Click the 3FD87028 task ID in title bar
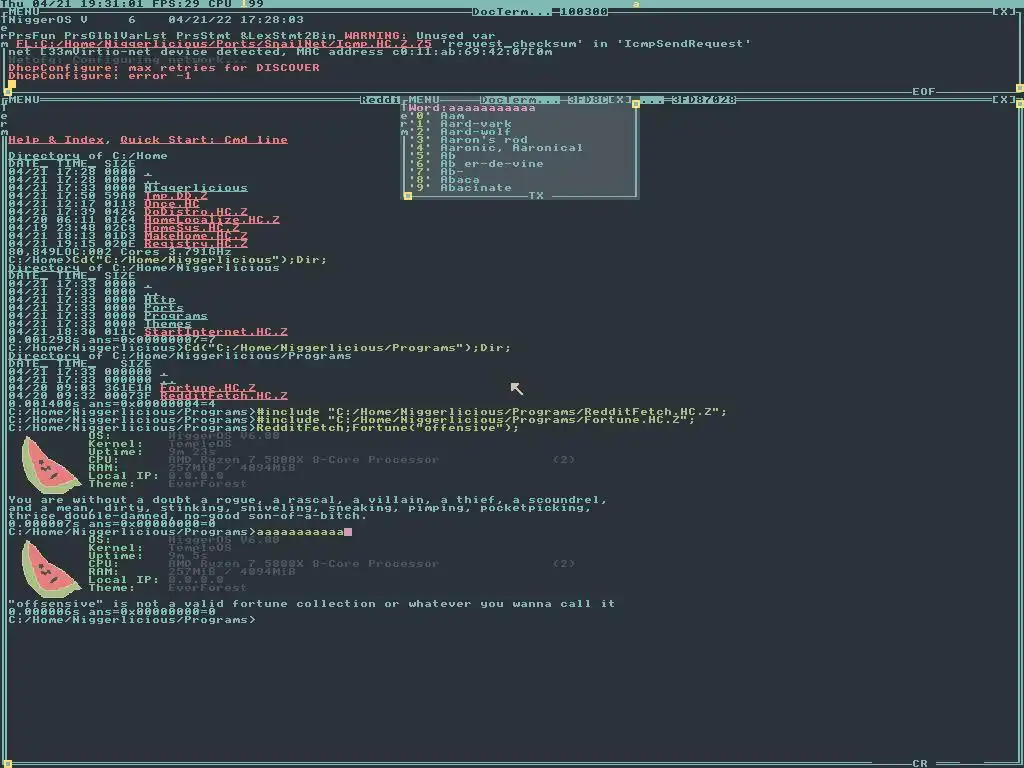This screenshot has height=768, width=1024. coord(704,100)
